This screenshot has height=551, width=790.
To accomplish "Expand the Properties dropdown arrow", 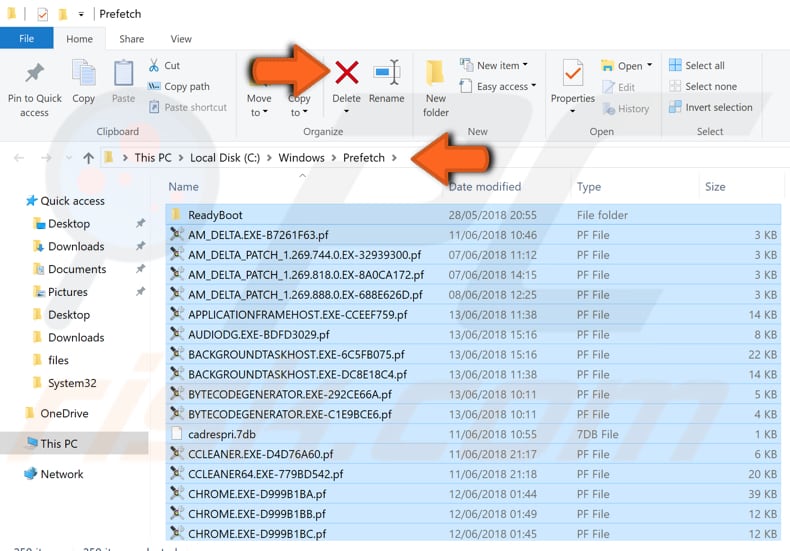I will pos(572,111).
